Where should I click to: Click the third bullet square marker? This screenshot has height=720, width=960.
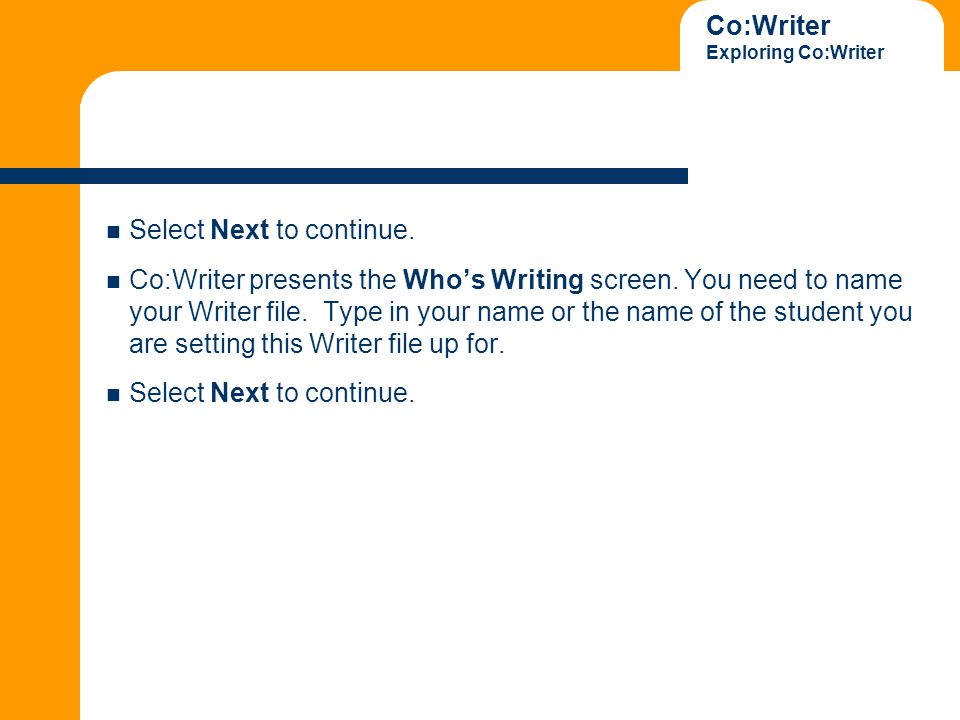click(x=113, y=395)
